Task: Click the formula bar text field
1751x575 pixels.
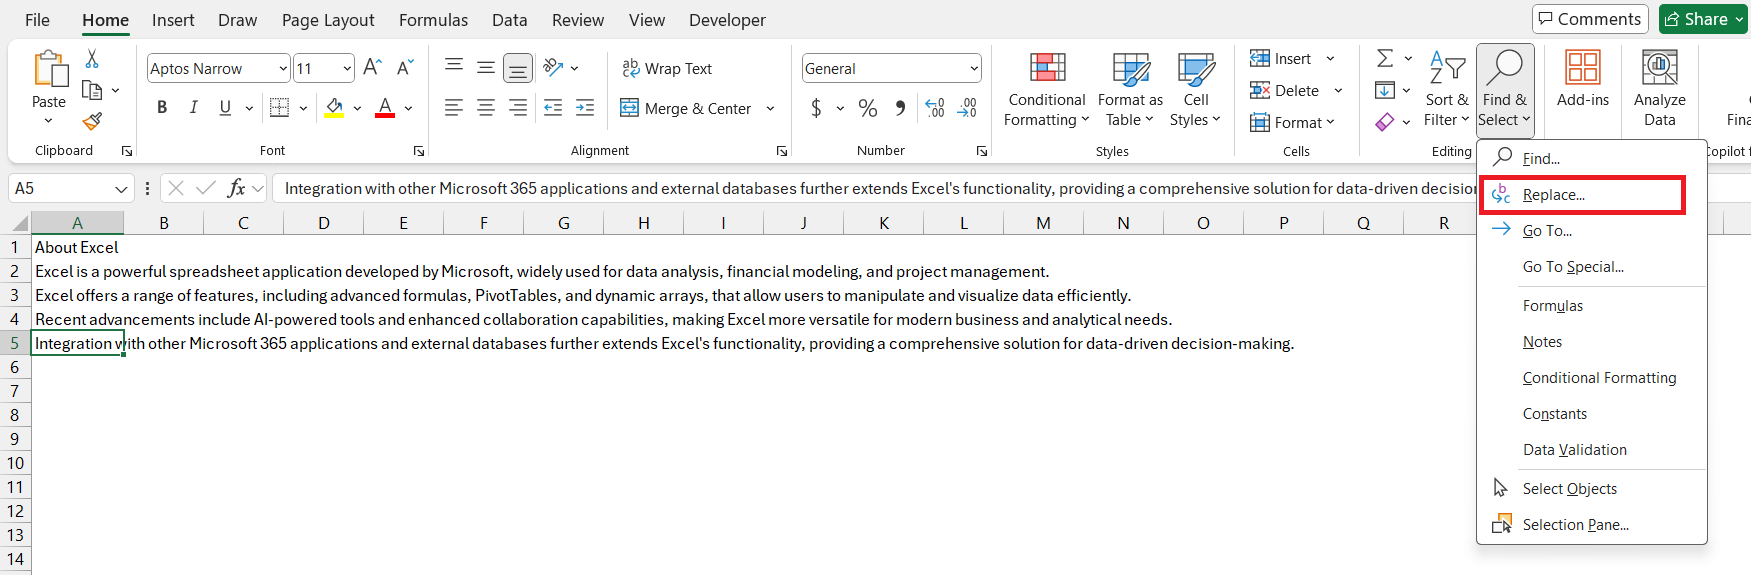Action: 875,188
